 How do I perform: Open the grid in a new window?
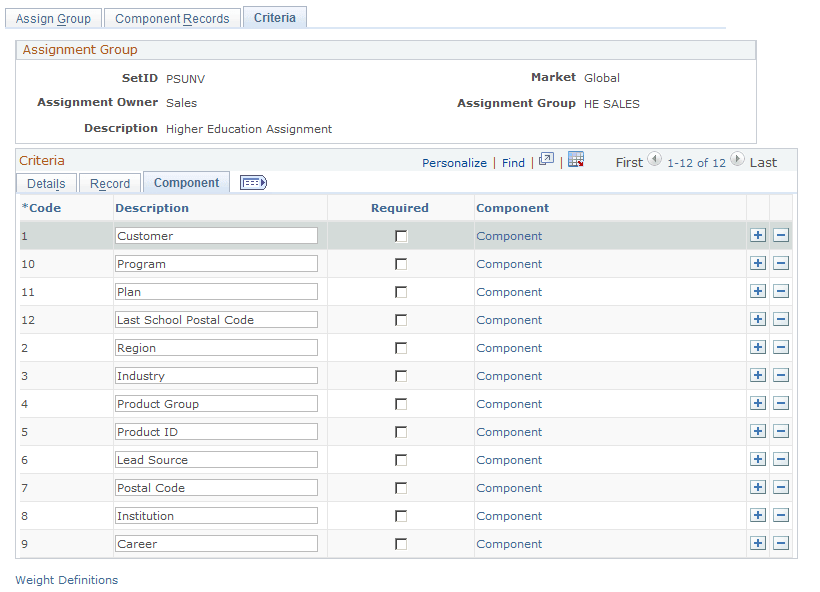click(x=544, y=160)
